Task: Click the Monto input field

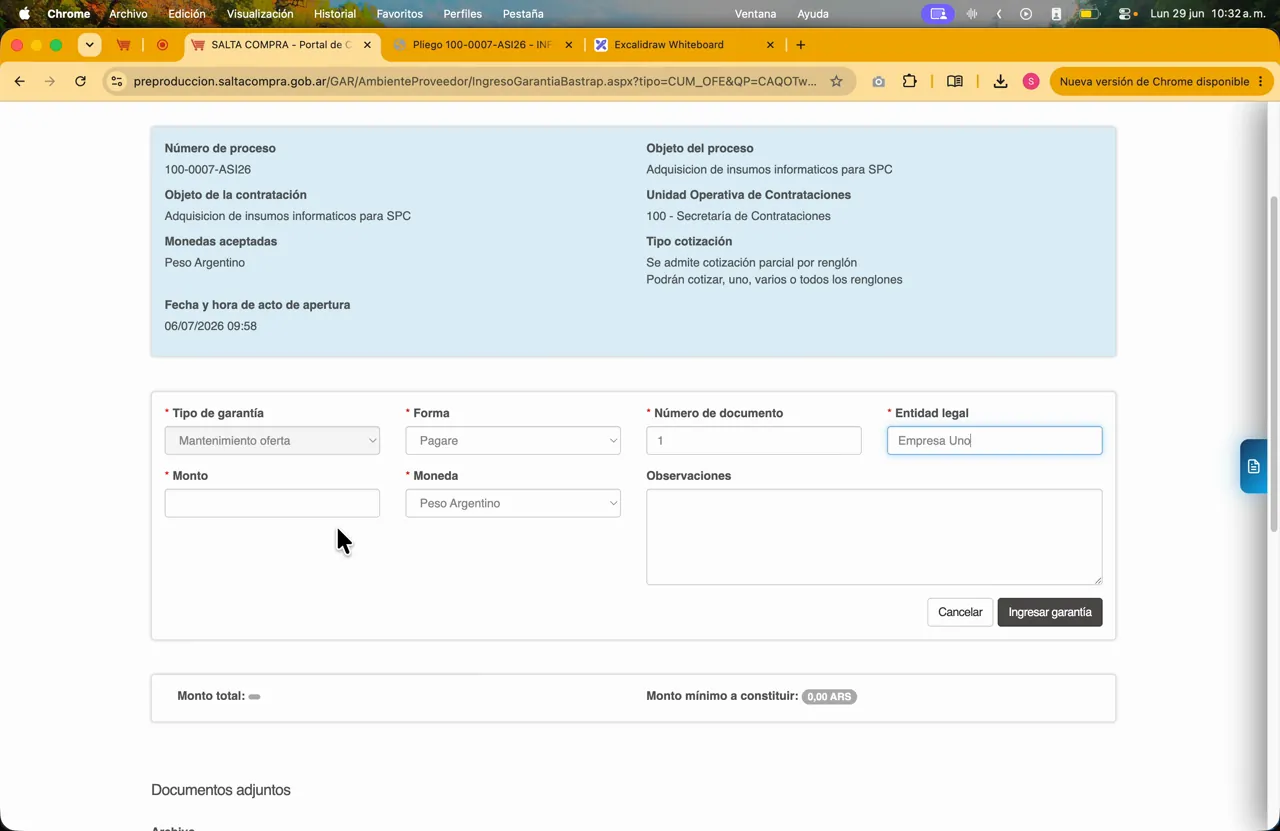Action: pyautogui.click(x=272, y=503)
